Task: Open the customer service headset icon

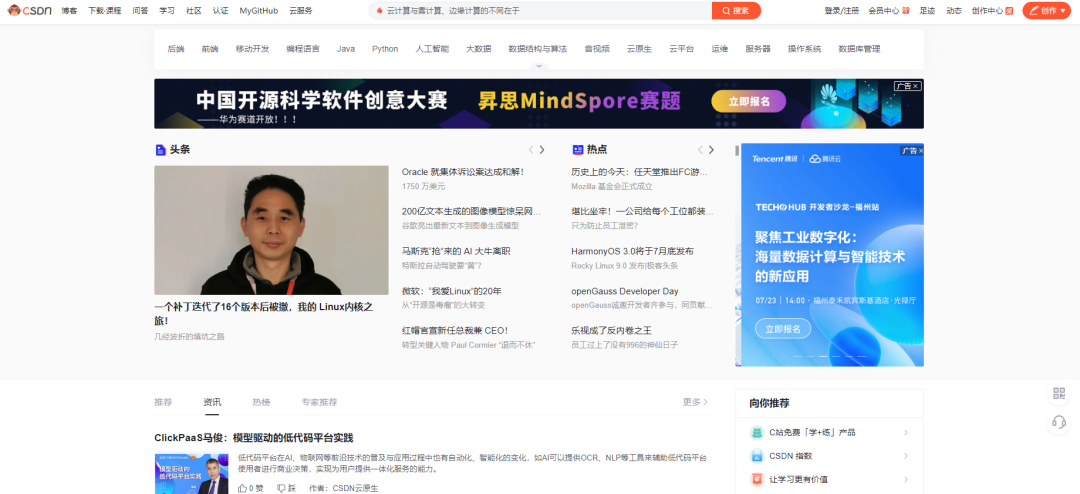Action: [1059, 422]
